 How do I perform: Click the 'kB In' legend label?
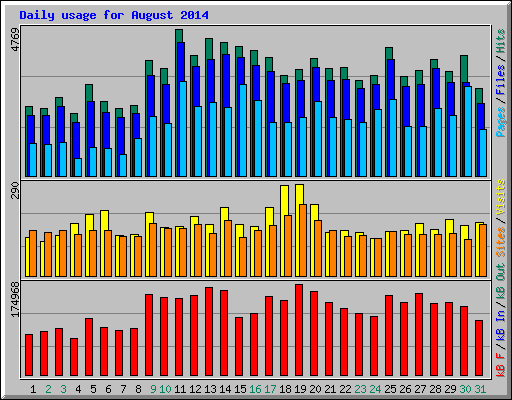(x=500, y=325)
